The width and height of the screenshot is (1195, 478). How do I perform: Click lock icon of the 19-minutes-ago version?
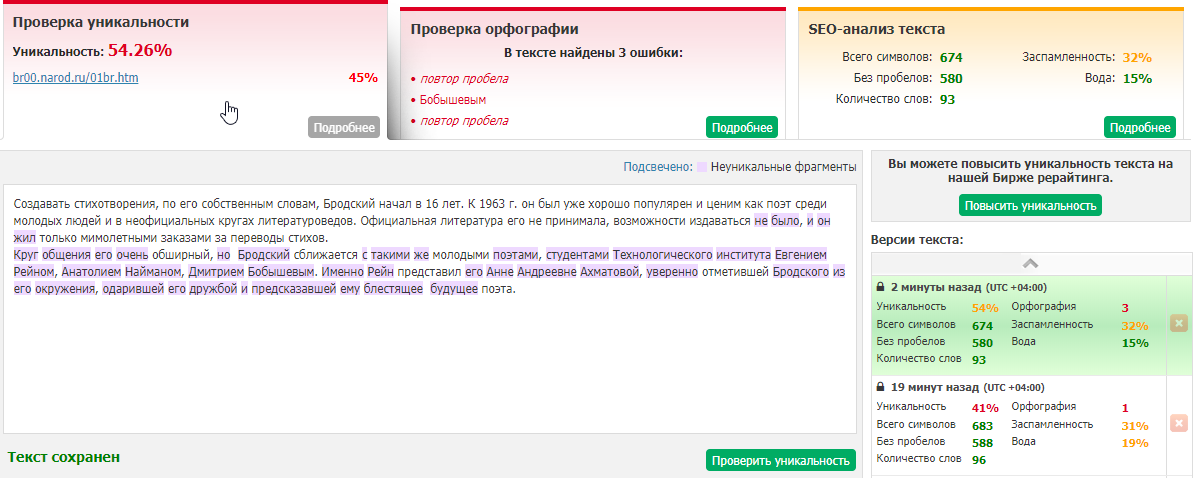(x=880, y=387)
